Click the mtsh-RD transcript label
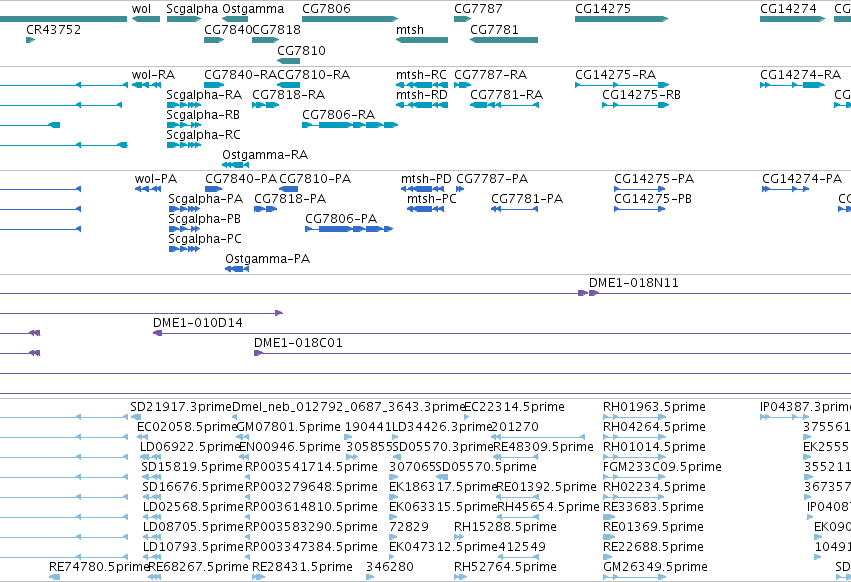Viewport: 851px width, 582px height. pos(422,95)
